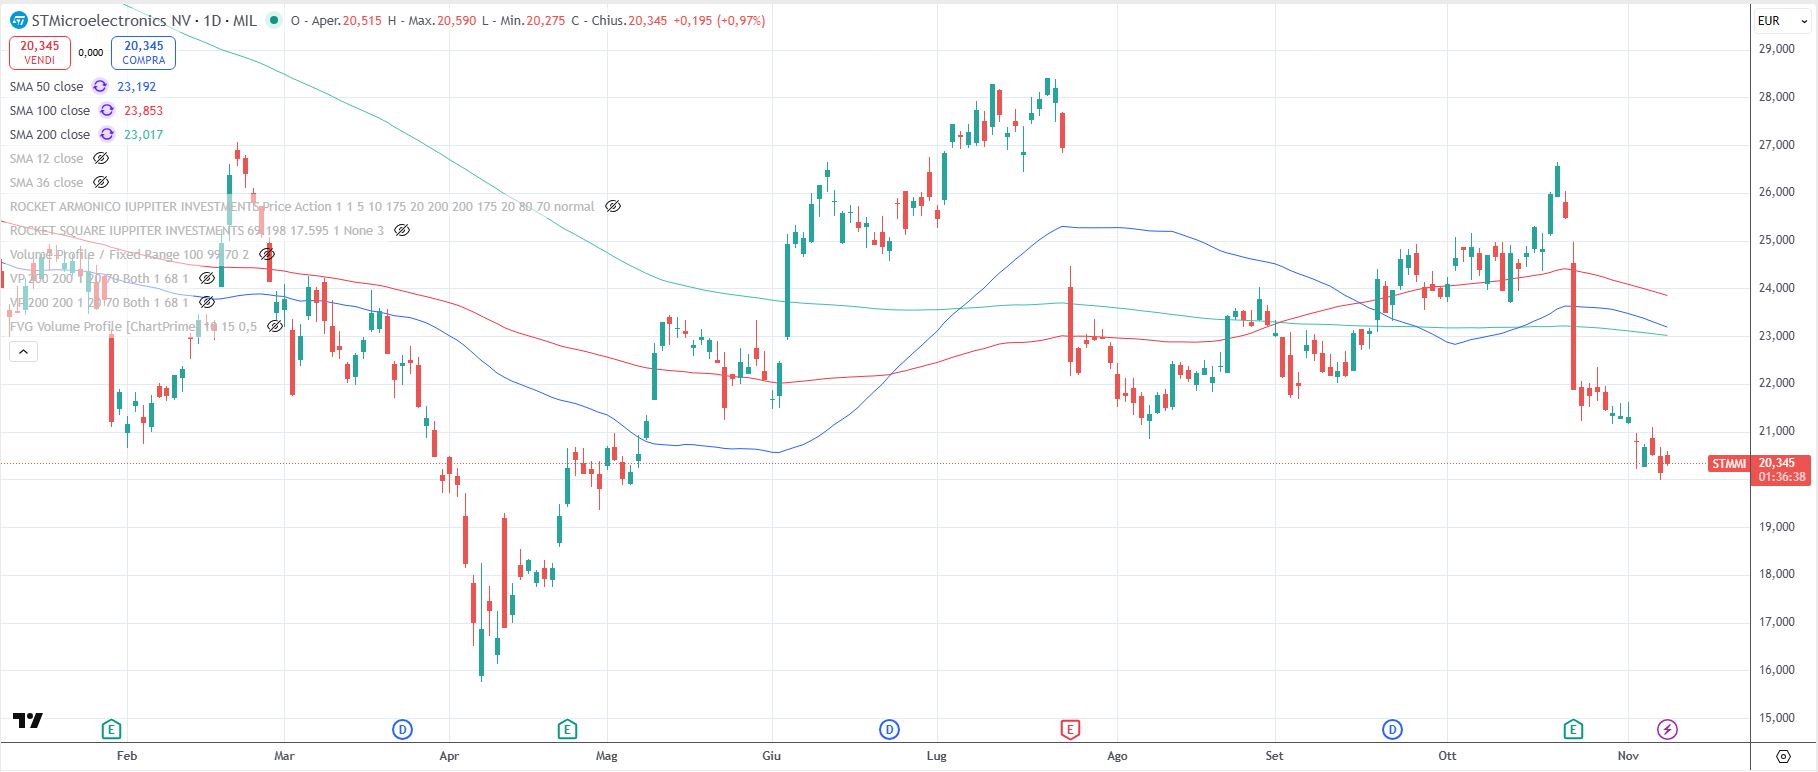Screen dimensions: 1818x772
Task: Collapse the indicator legend list
Action: (22, 351)
